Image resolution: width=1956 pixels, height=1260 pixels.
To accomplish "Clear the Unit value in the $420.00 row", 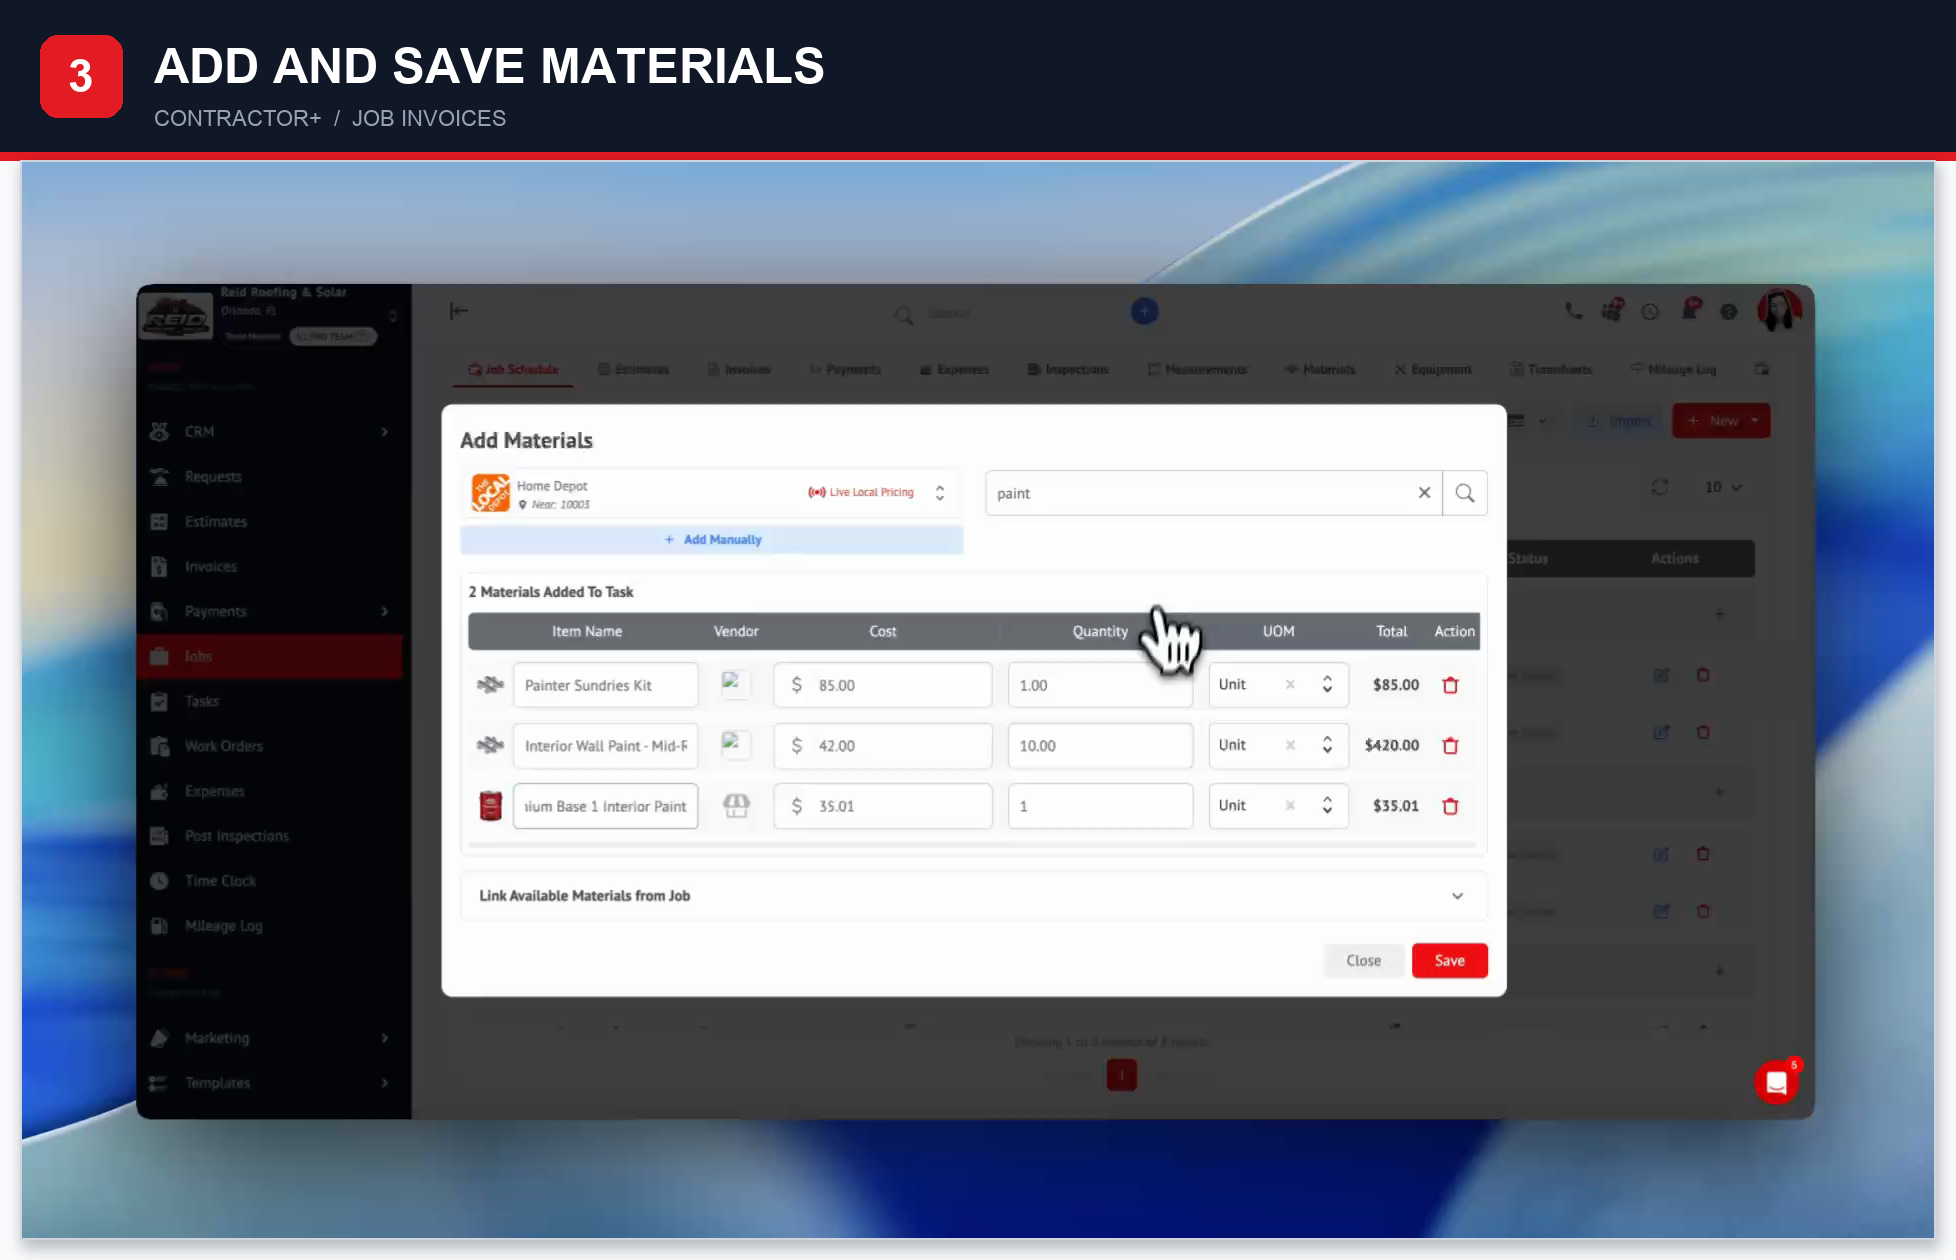I will point(1290,746).
